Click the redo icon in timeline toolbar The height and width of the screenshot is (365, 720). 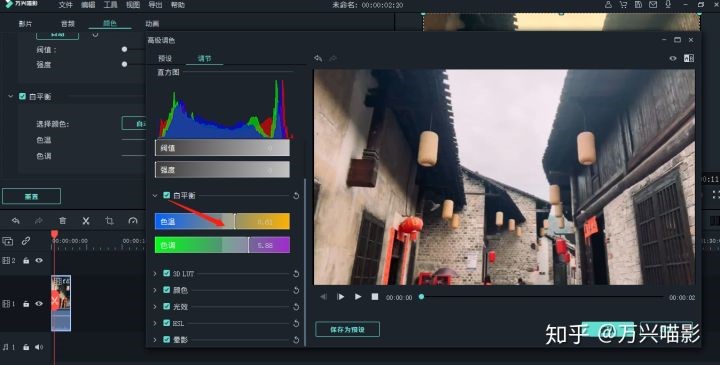click(39, 221)
